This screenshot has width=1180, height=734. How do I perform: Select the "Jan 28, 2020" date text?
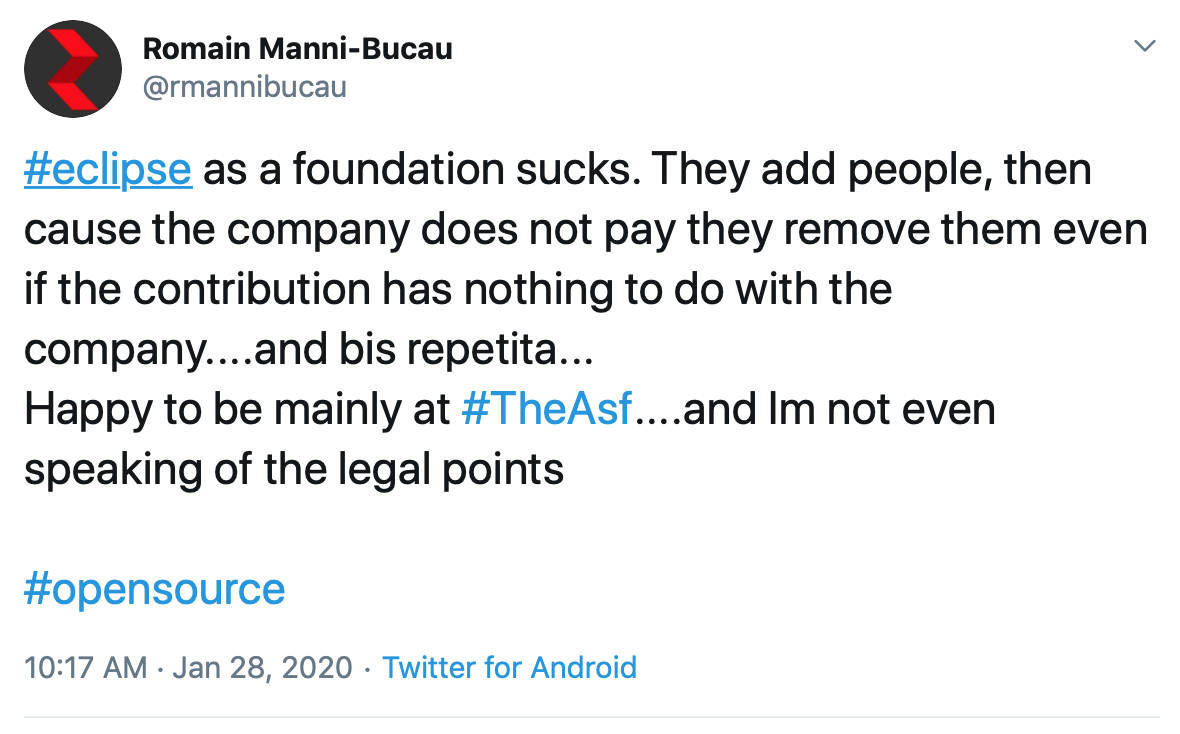262,667
